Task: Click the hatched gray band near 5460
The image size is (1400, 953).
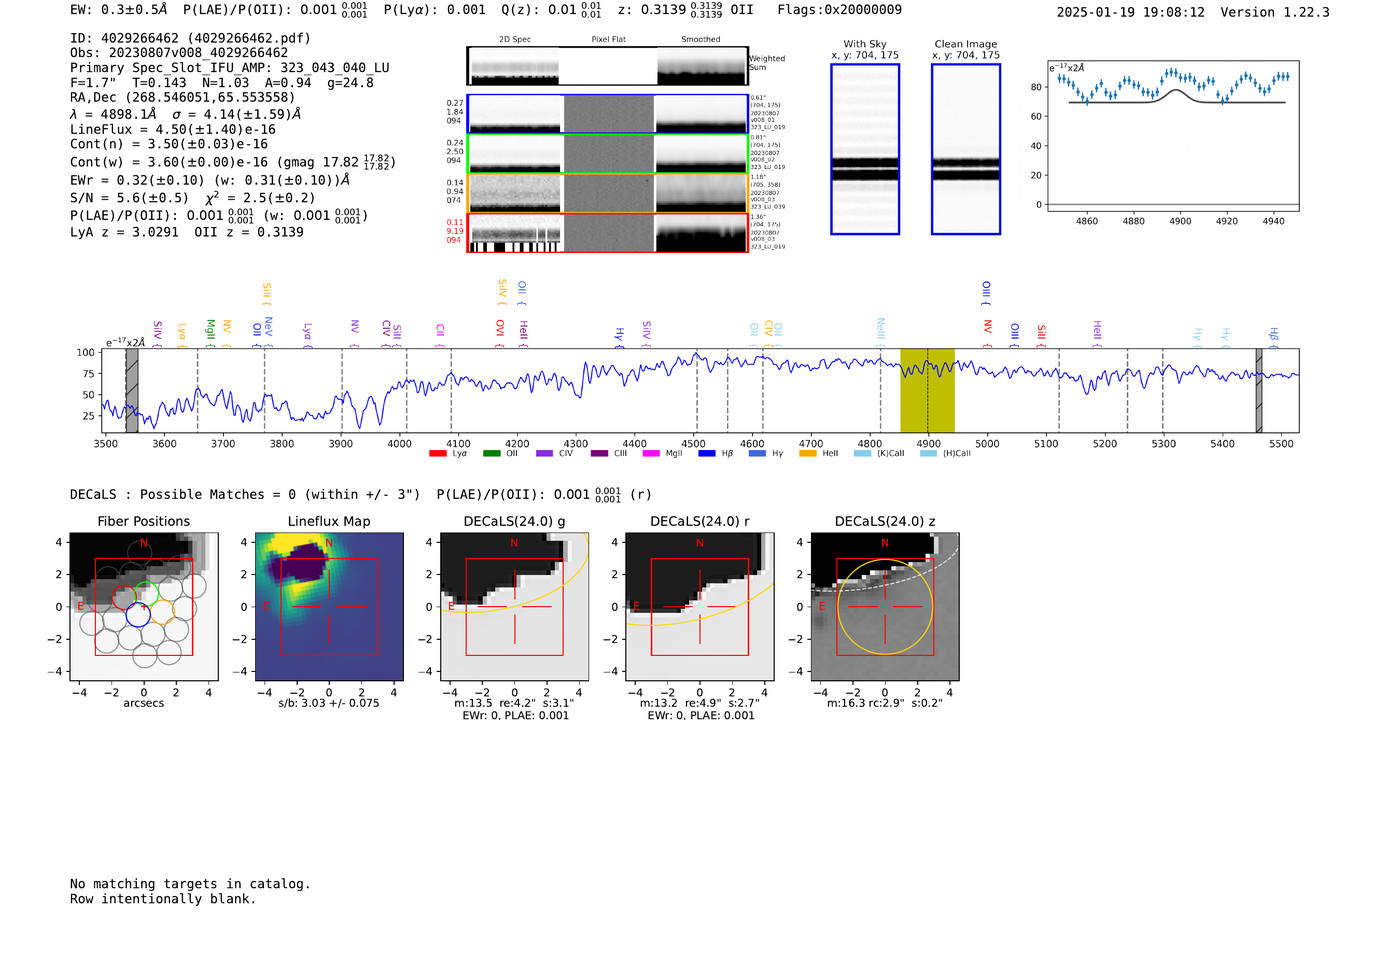Action: point(1259,390)
